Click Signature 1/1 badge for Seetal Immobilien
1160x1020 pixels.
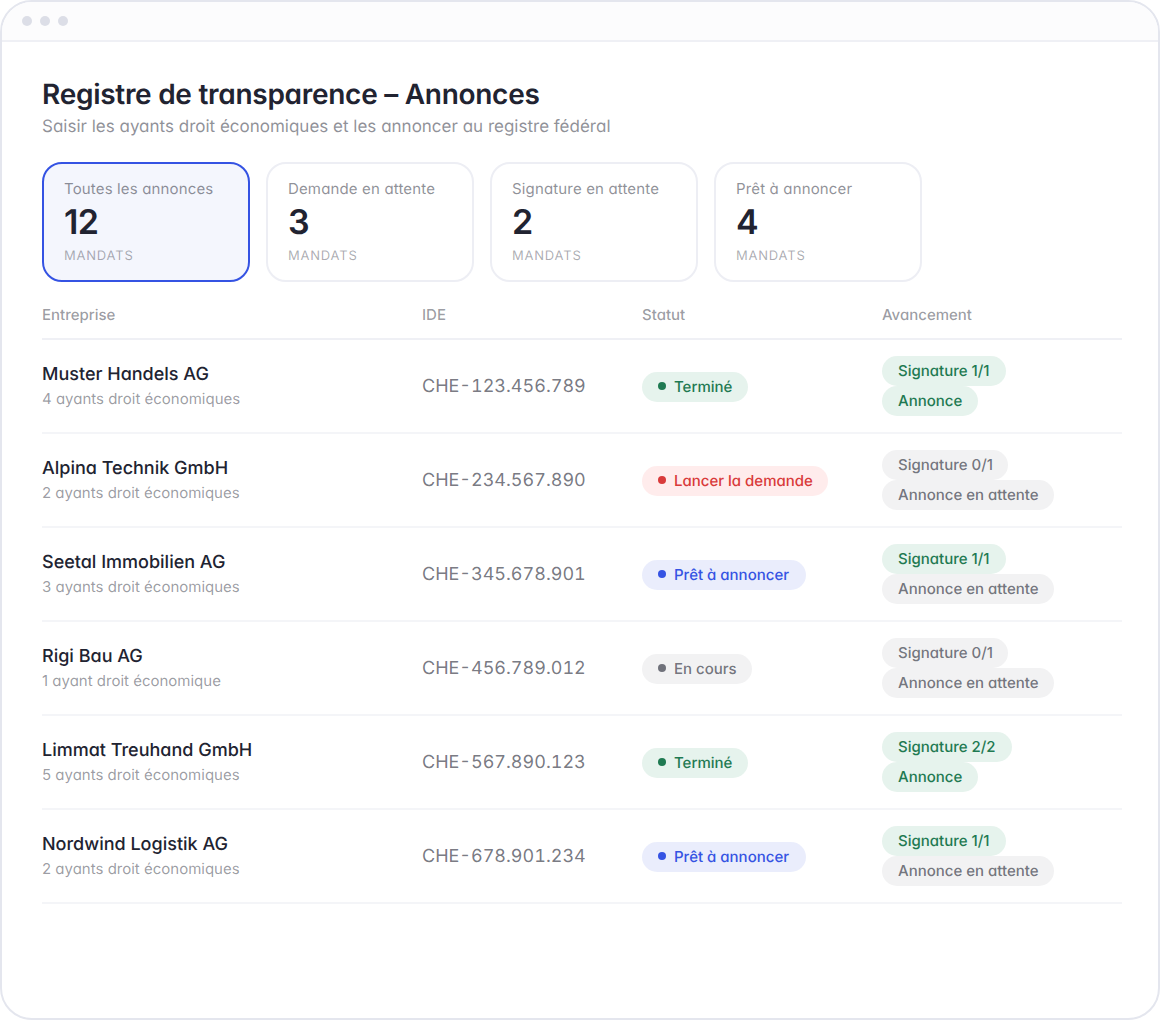[x=944, y=558]
